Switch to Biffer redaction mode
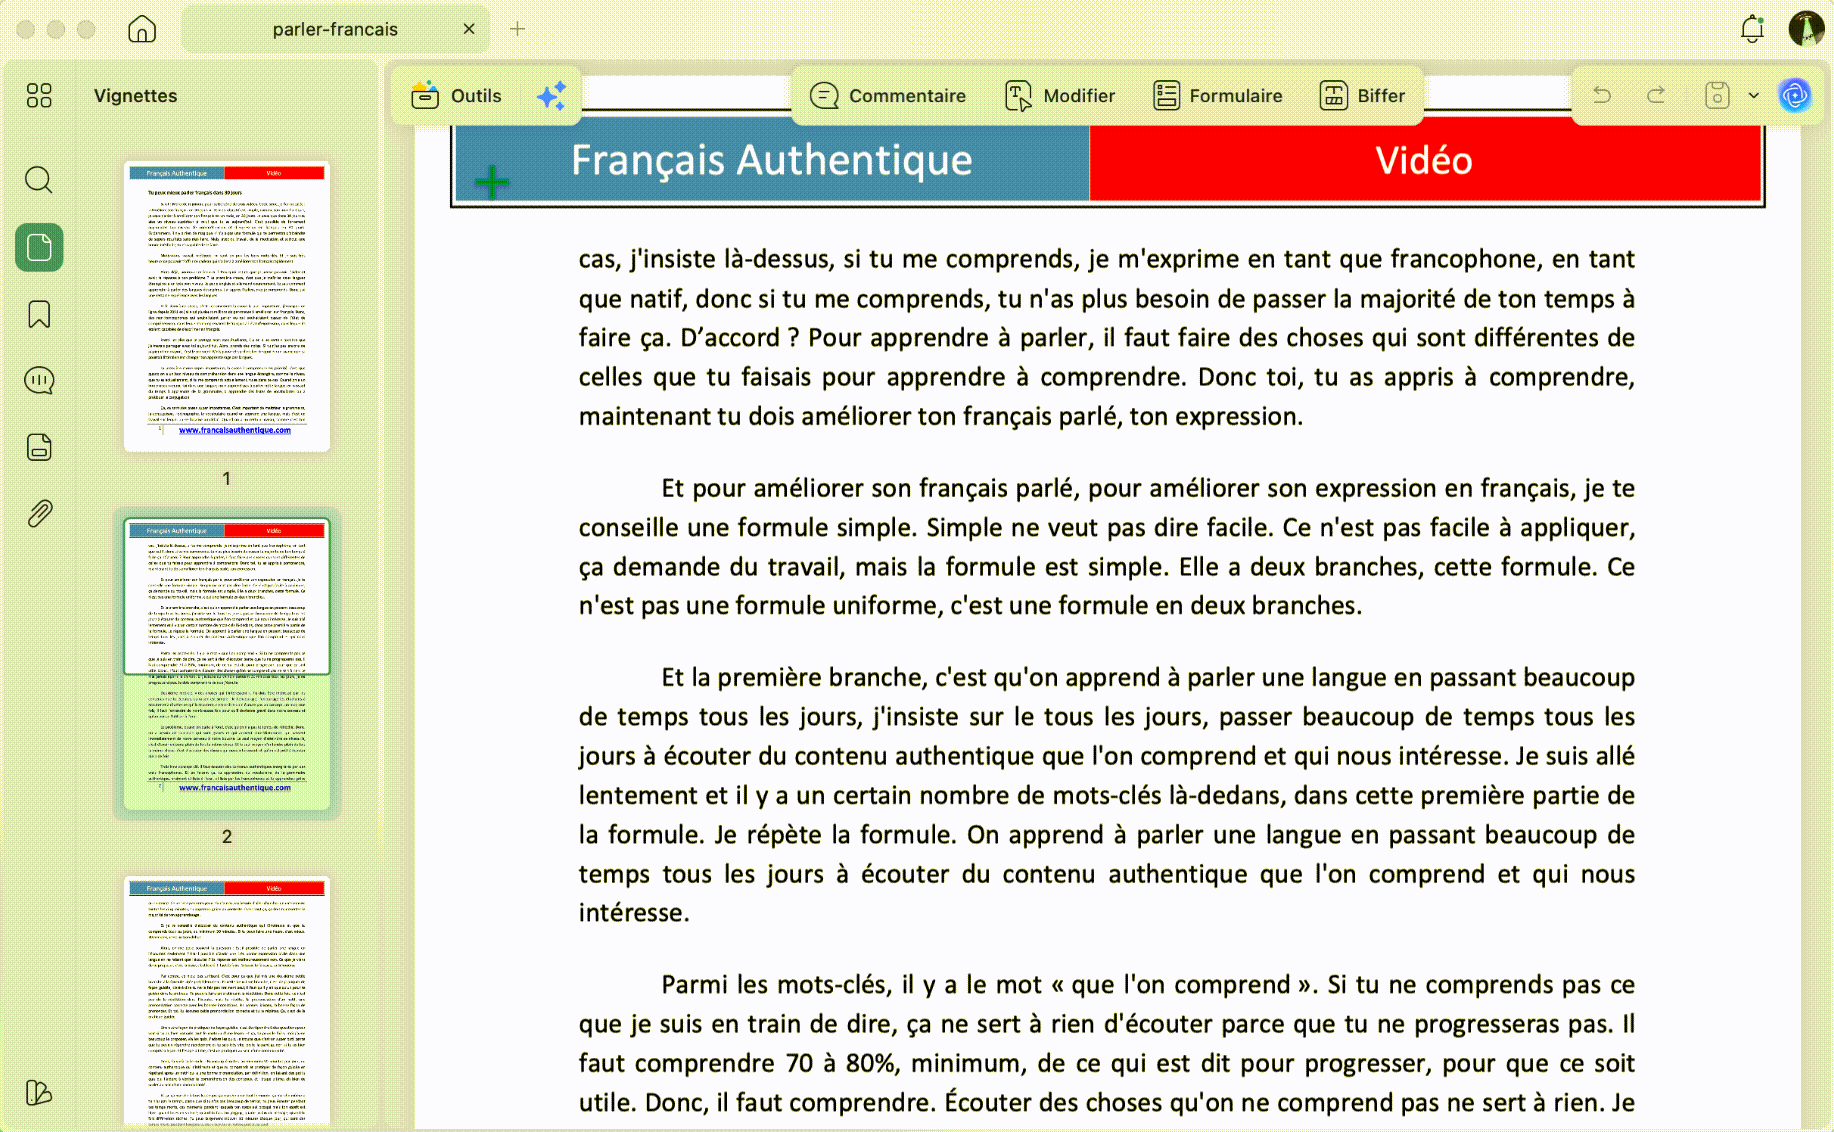This screenshot has width=1834, height=1132. (1362, 96)
